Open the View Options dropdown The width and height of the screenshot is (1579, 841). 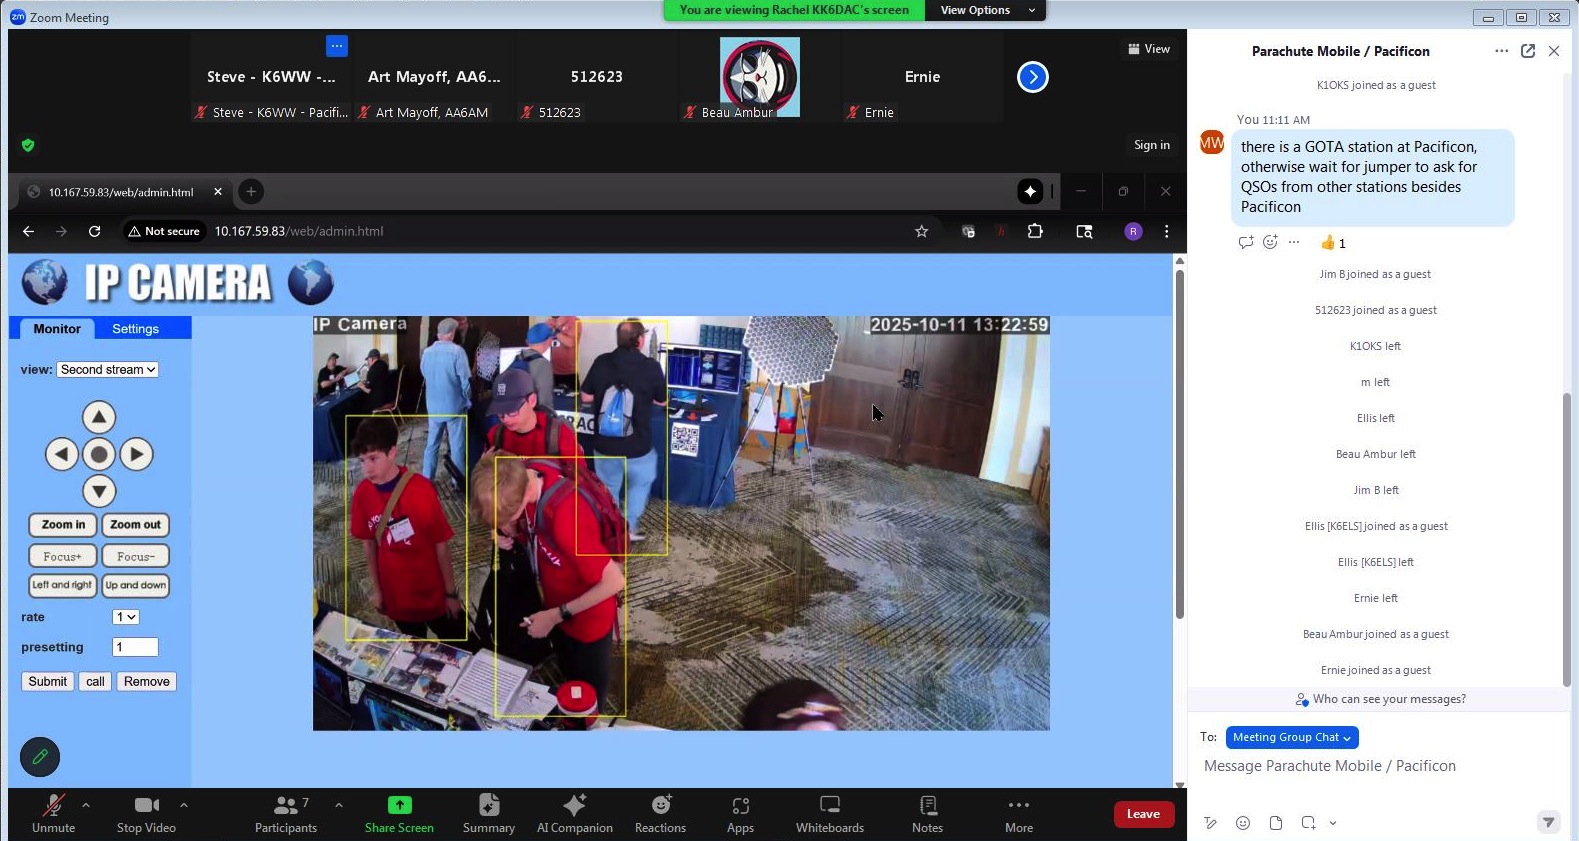point(985,10)
